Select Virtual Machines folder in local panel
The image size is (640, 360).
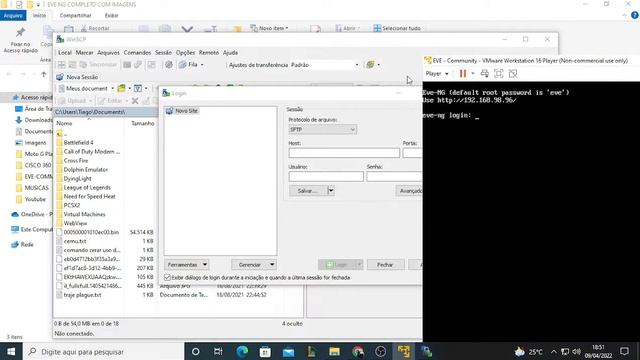click(x=84, y=214)
